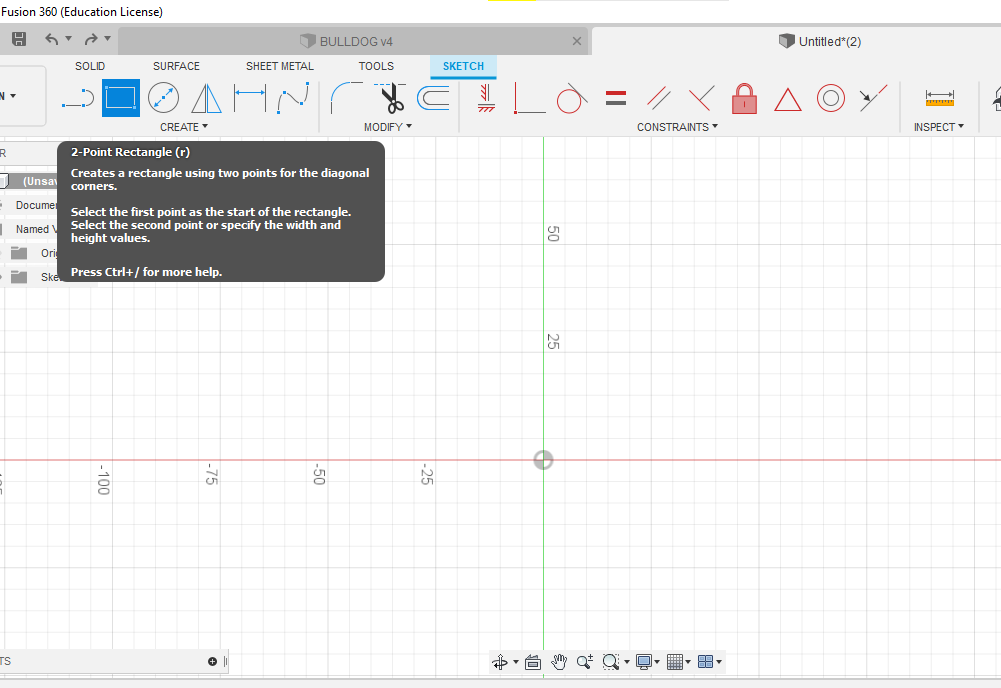This screenshot has width=1001, height=688.
Task: Redo the last action
Action: point(91,40)
